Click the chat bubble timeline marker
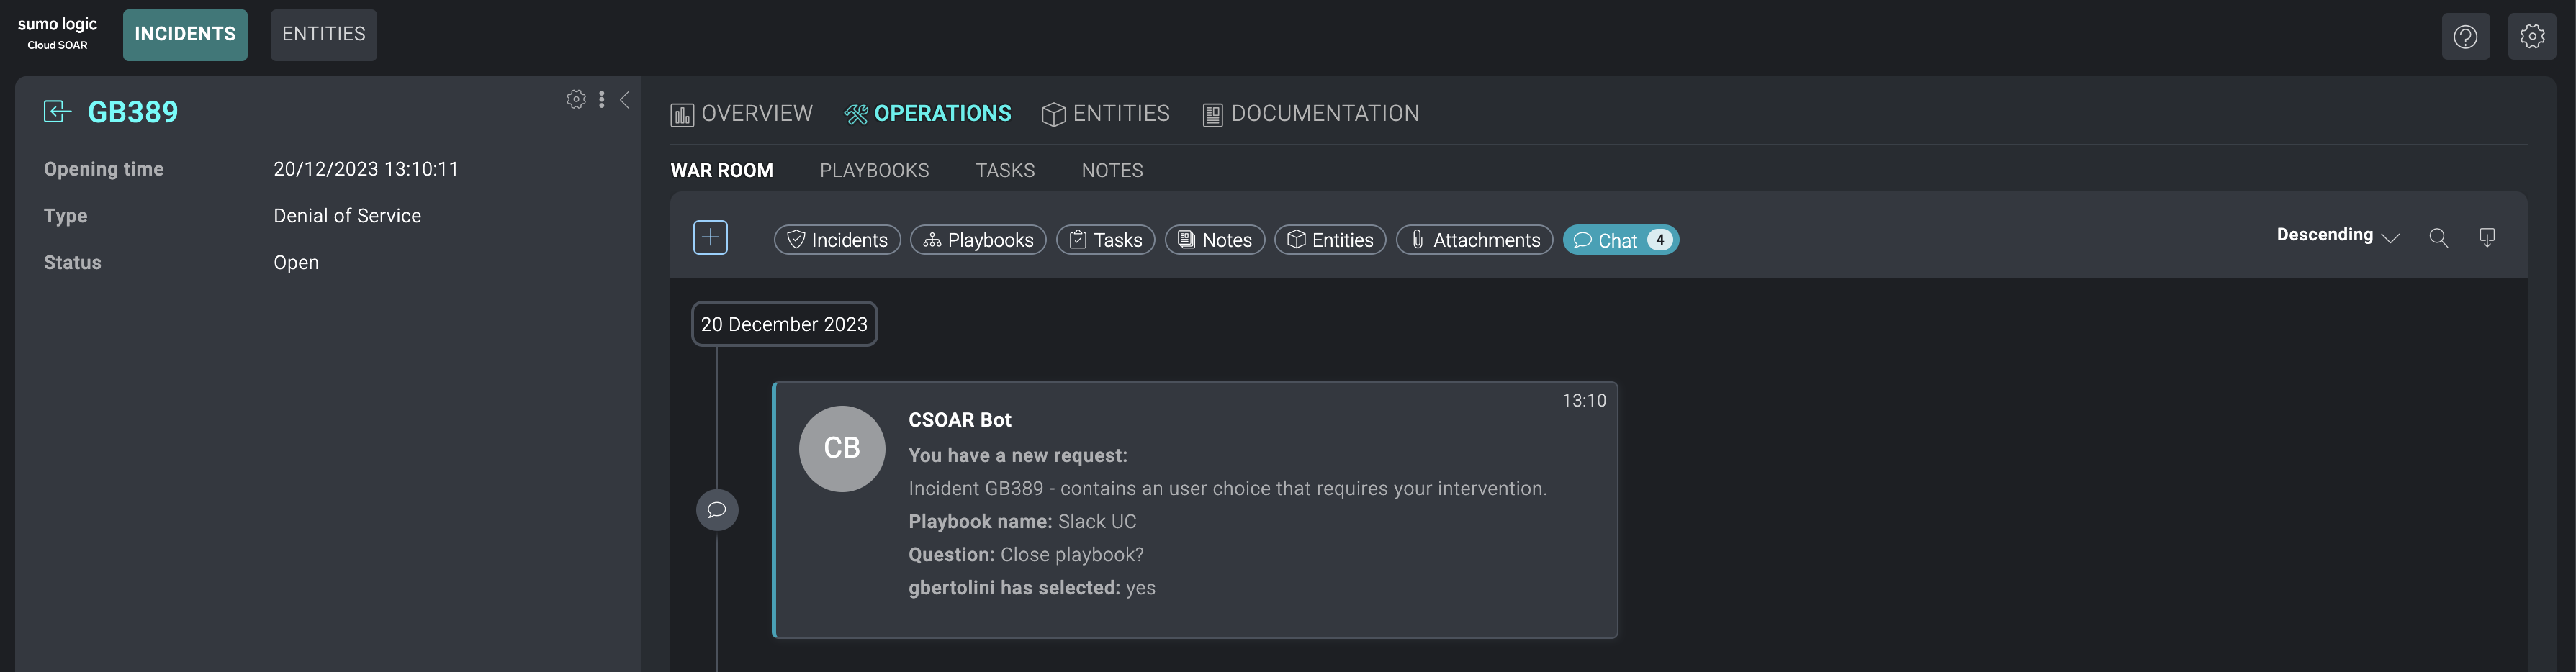The image size is (2576, 672). tap(717, 510)
